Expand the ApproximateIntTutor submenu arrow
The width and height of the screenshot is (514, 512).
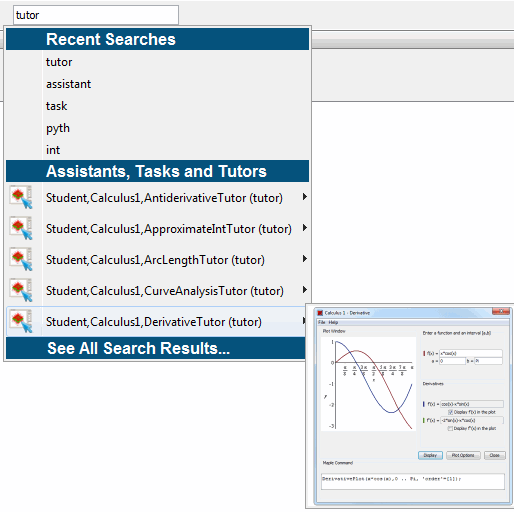click(x=304, y=228)
